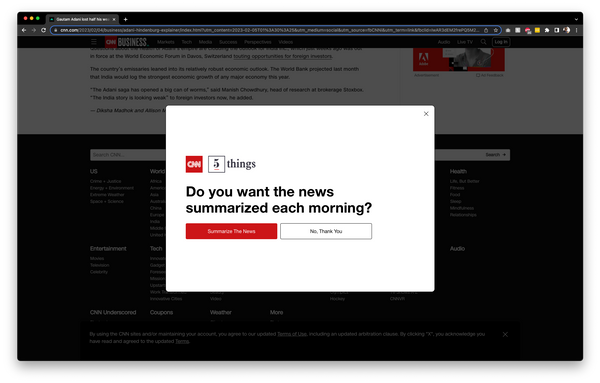
Task: Close the Gautam Adani article tab
Action: (114, 19)
